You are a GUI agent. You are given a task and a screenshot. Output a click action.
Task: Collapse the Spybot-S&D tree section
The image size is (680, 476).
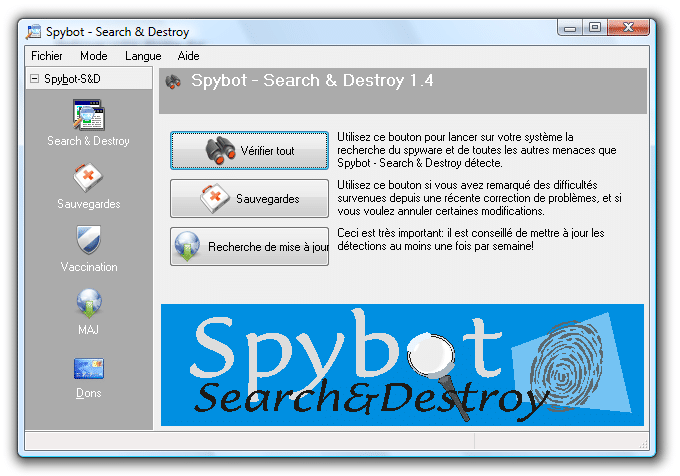tap(34, 78)
